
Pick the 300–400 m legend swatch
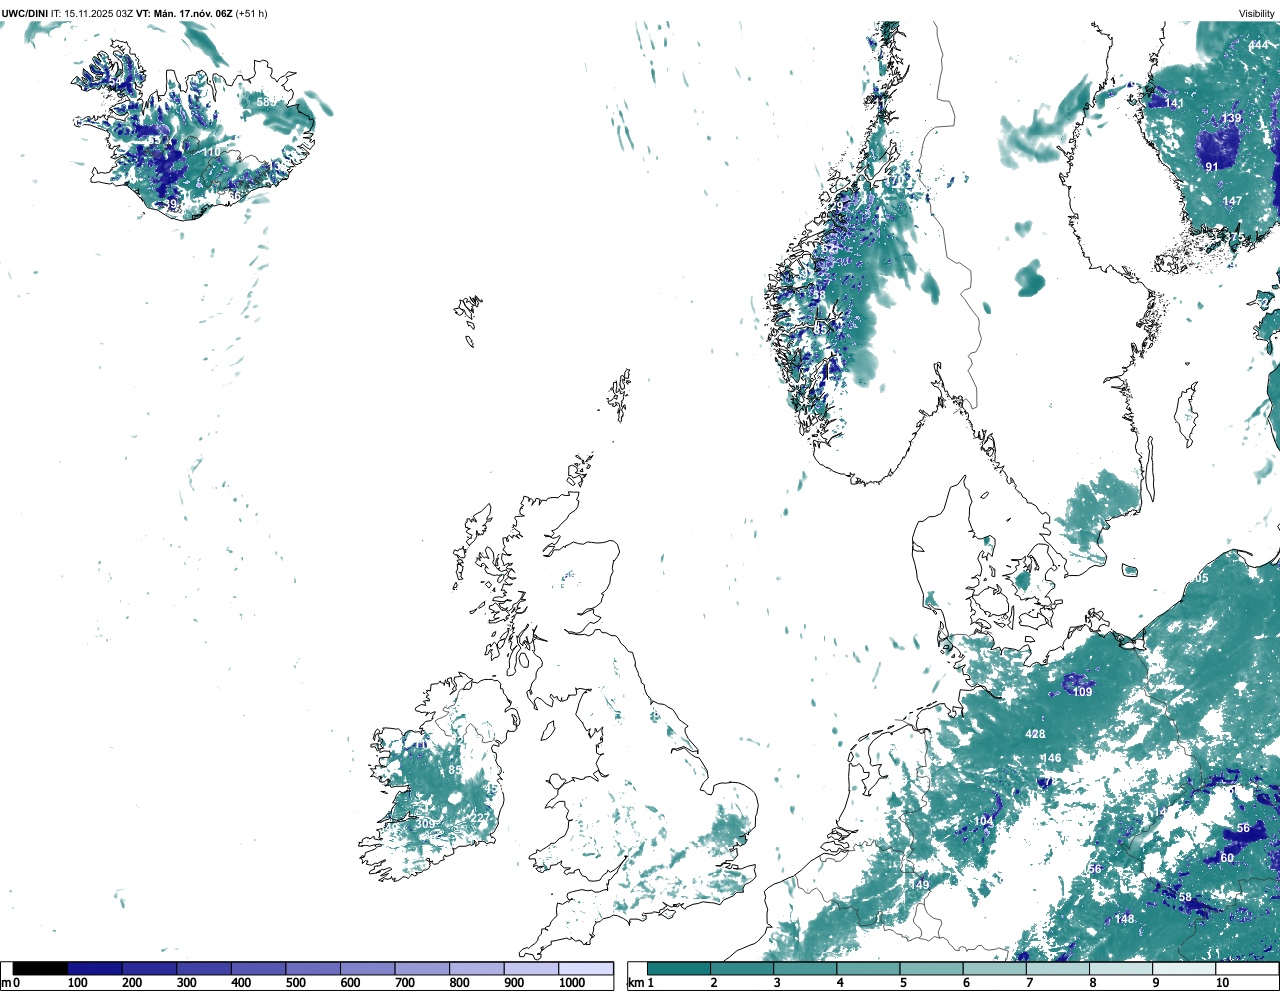[x=204, y=969]
